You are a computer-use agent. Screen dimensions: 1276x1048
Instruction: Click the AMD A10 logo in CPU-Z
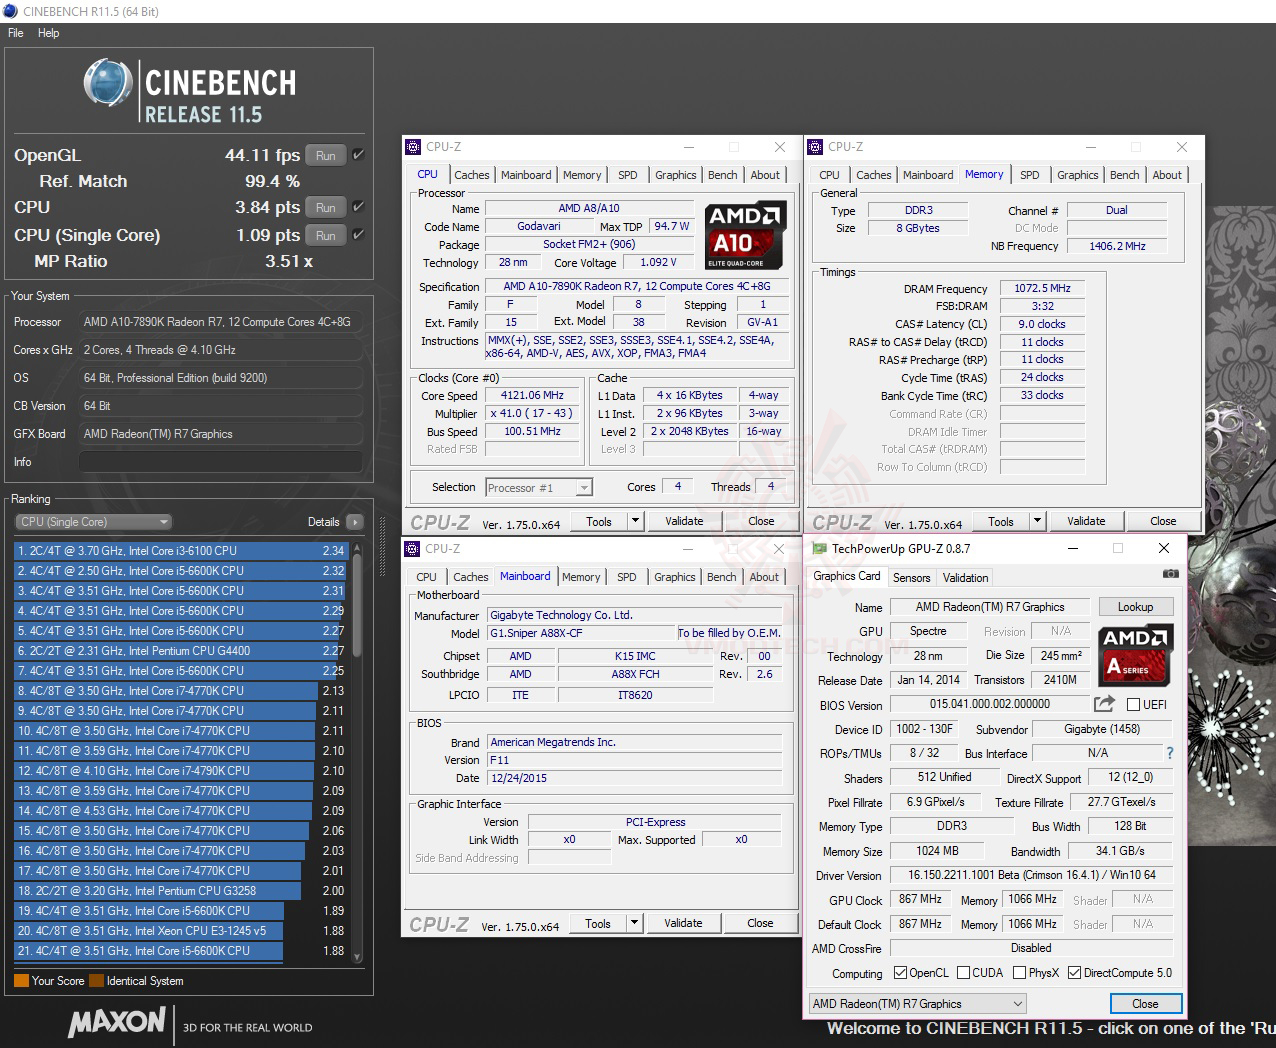(x=746, y=234)
